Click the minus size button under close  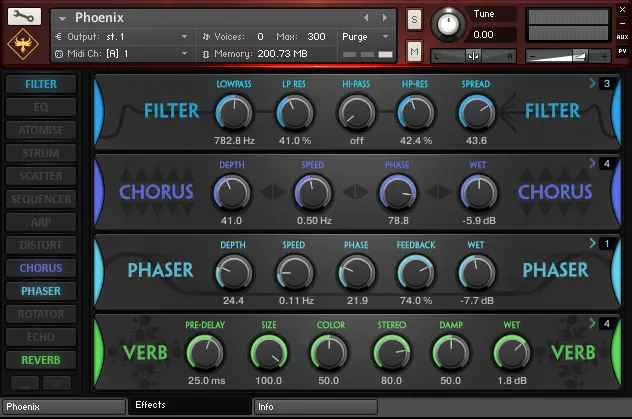622,23
